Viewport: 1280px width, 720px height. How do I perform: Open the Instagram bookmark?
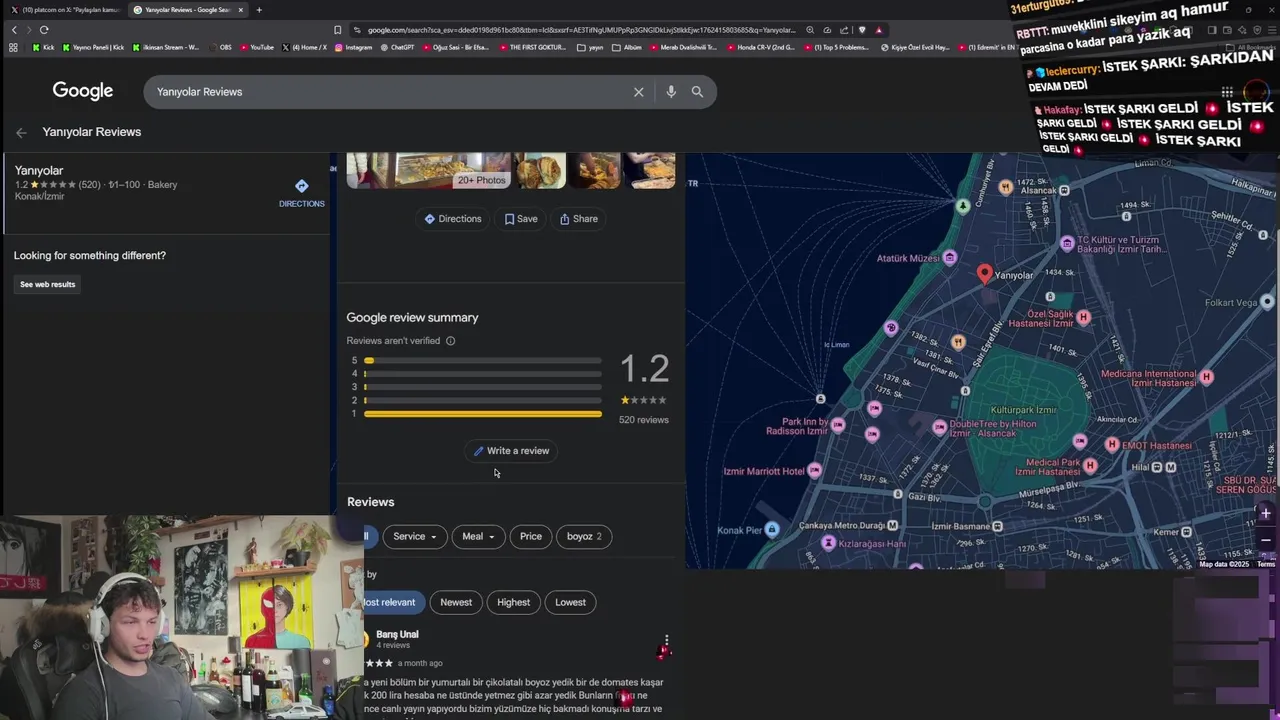[353, 47]
